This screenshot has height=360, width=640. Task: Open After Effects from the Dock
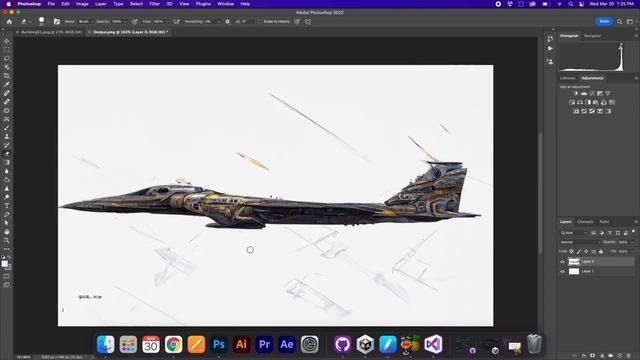coord(287,344)
